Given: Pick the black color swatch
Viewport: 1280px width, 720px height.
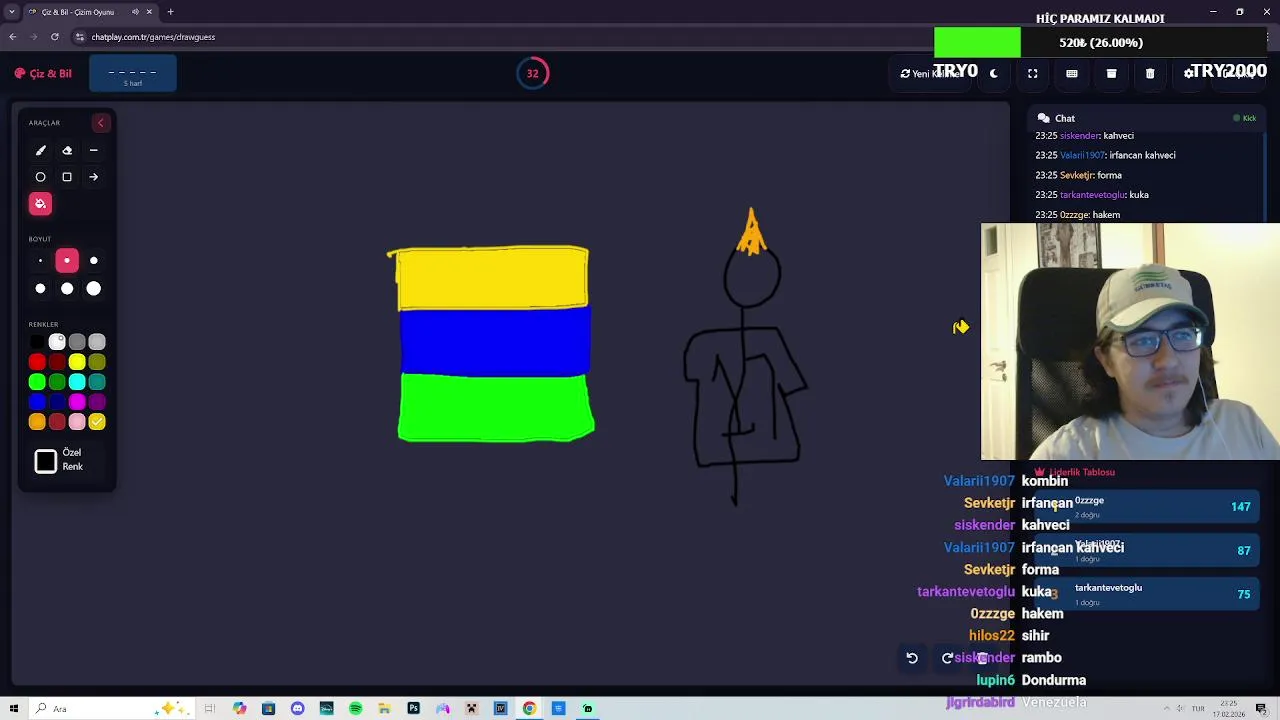Looking at the screenshot, I should click(x=37, y=342).
